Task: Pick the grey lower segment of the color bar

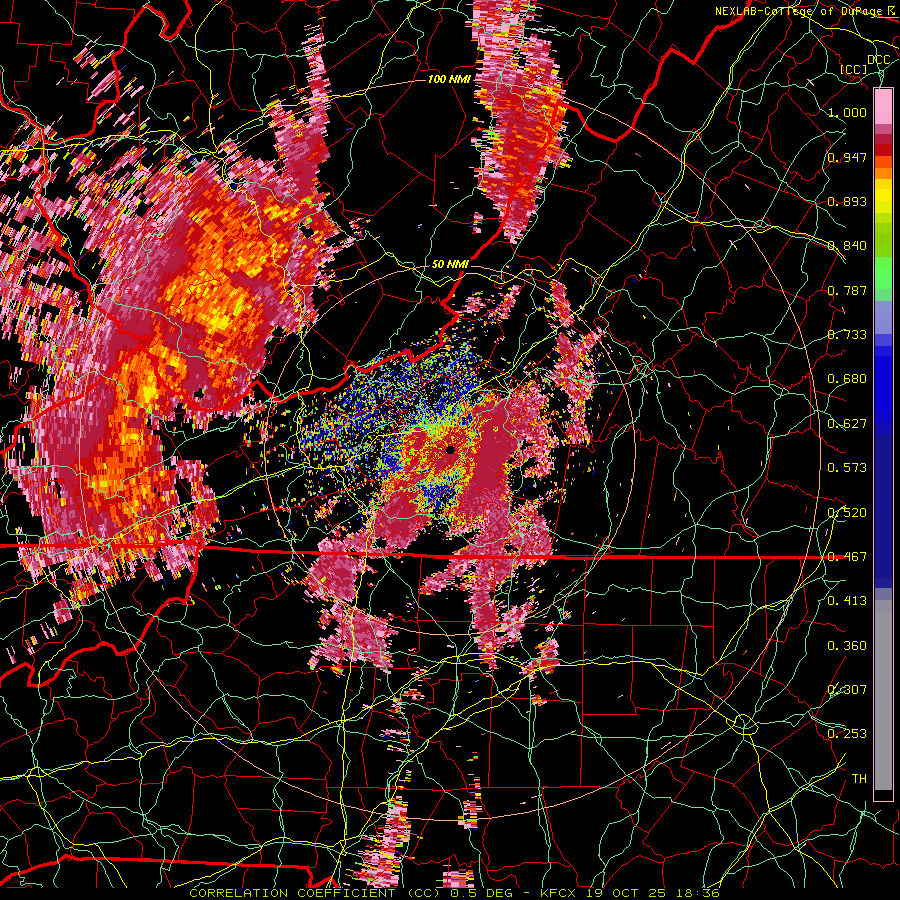Action: coord(883,695)
